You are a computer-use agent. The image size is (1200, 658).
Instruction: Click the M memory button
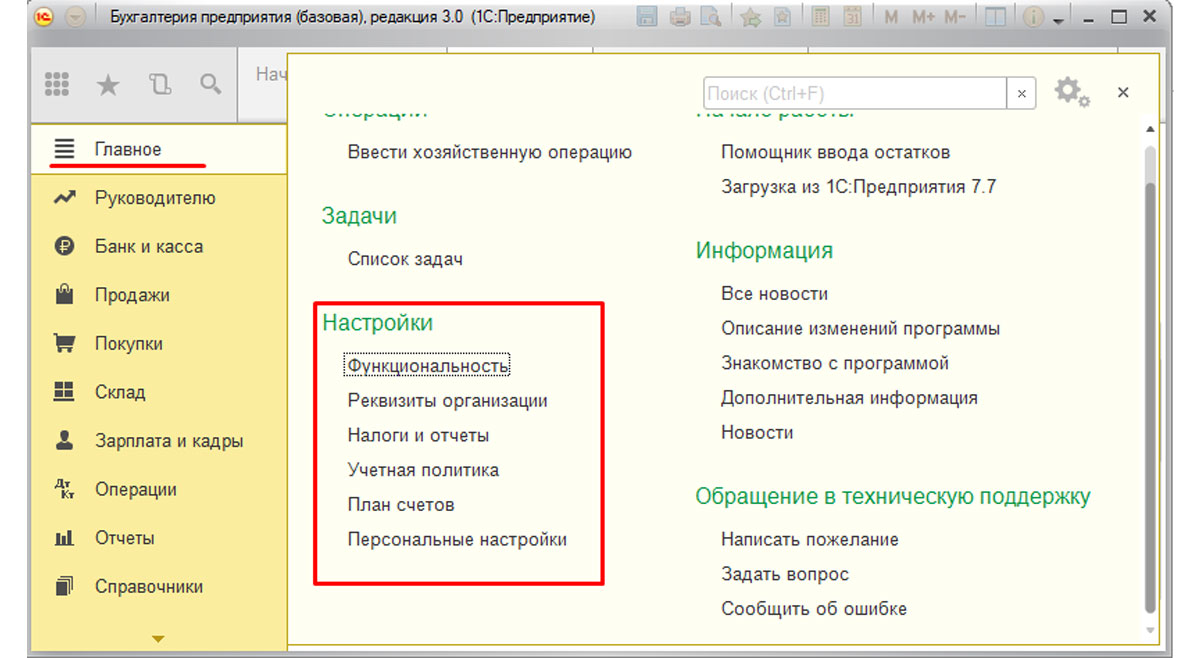pos(891,17)
